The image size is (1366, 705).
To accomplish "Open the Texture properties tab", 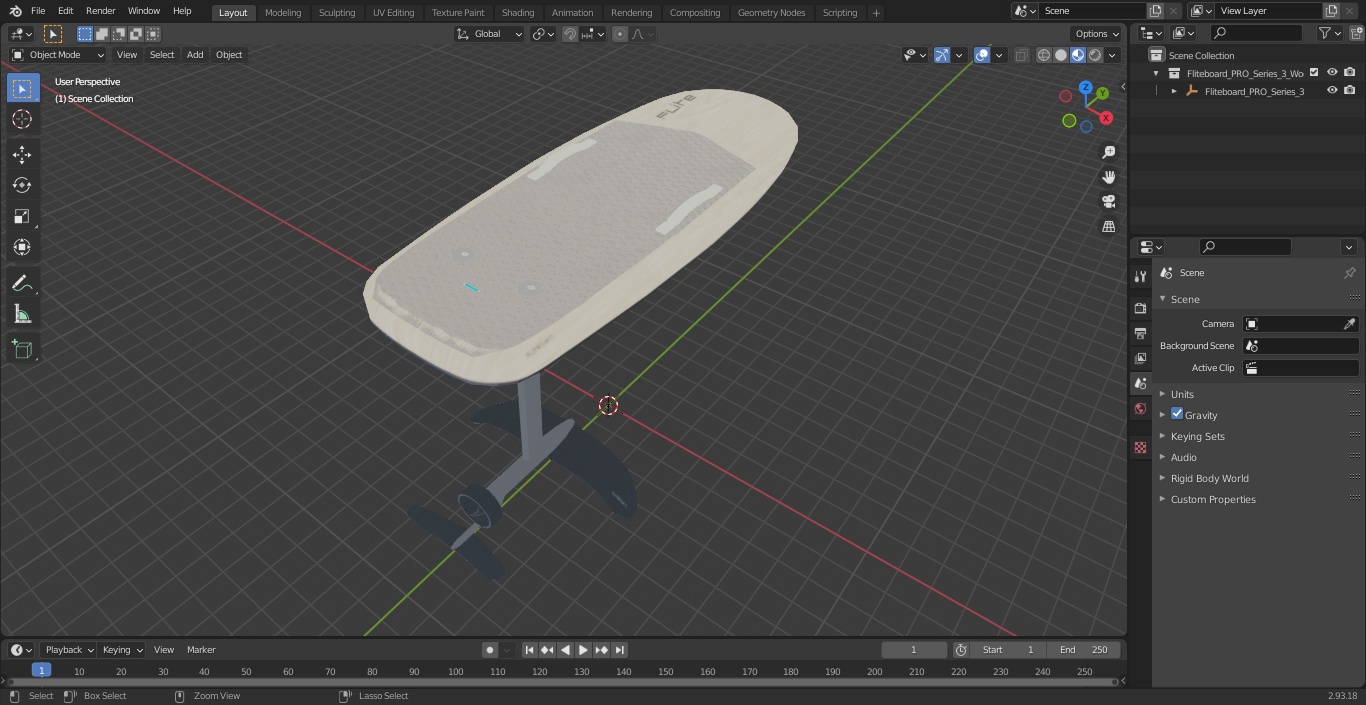I will click(x=1140, y=447).
